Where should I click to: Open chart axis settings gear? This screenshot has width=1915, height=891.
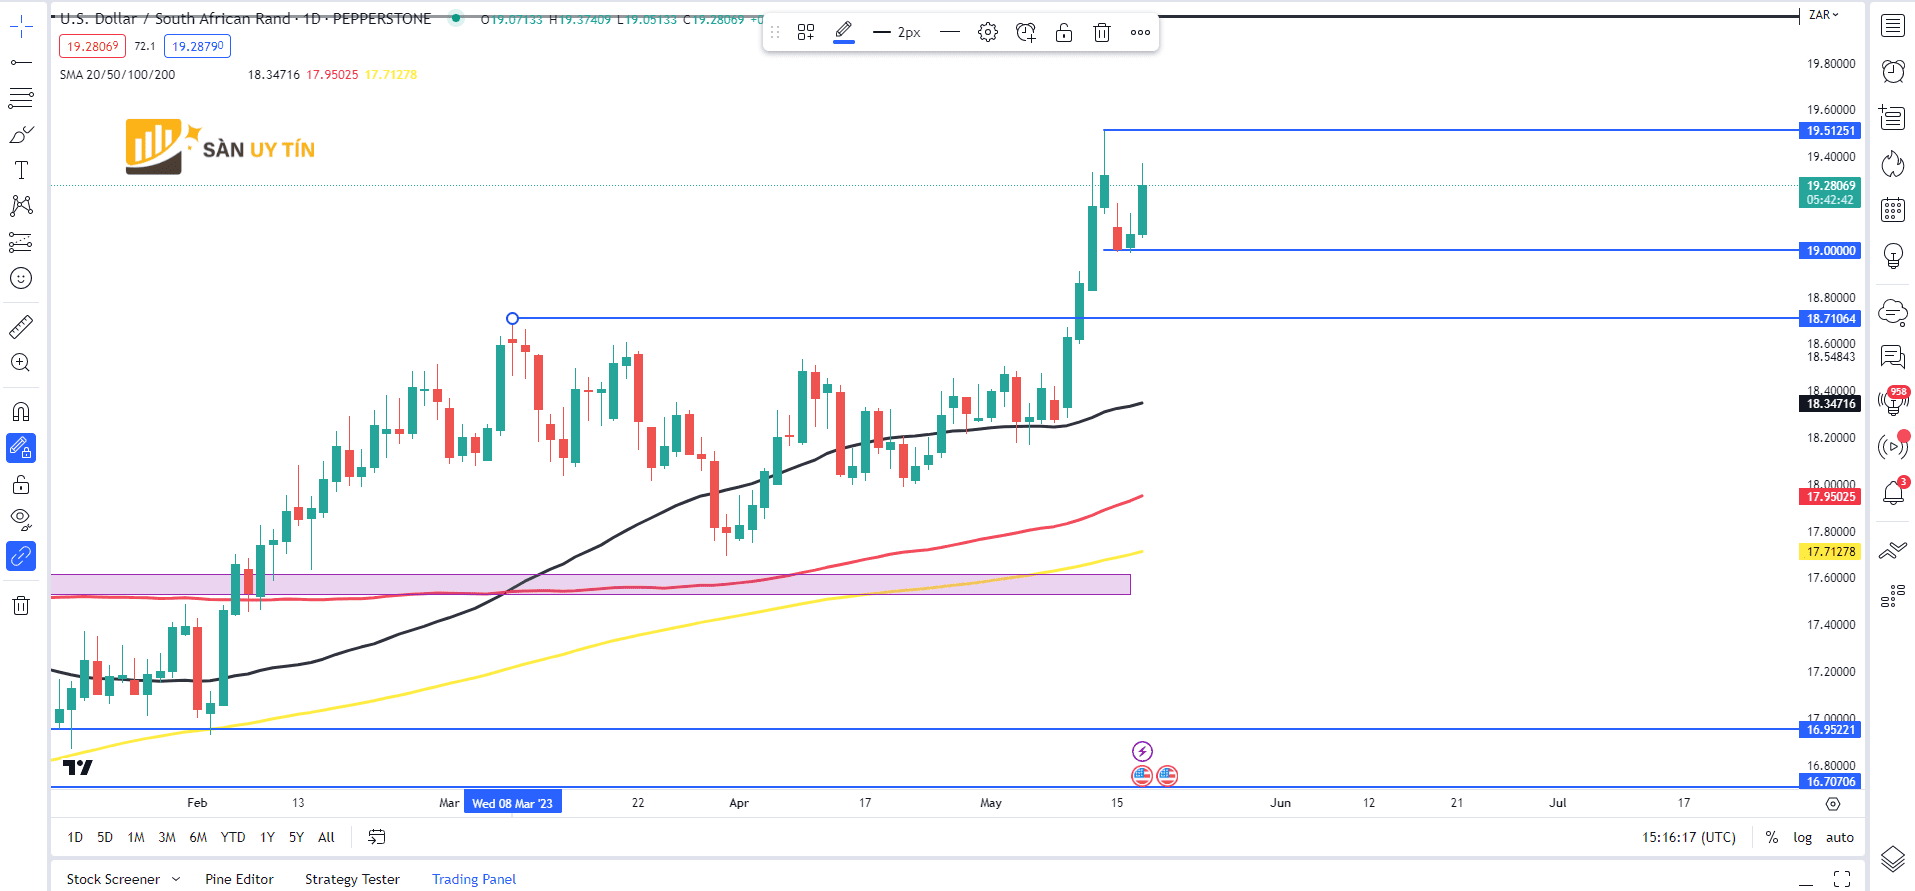(1832, 804)
